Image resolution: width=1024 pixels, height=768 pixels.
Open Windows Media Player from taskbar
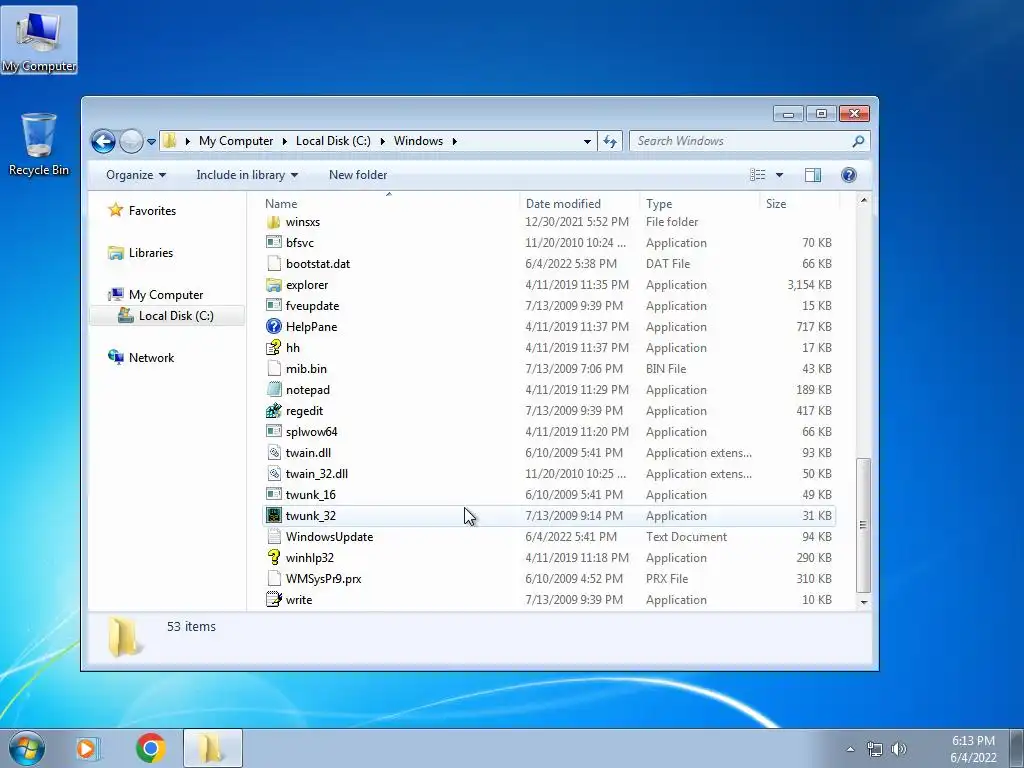pyautogui.click(x=87, y=748)
